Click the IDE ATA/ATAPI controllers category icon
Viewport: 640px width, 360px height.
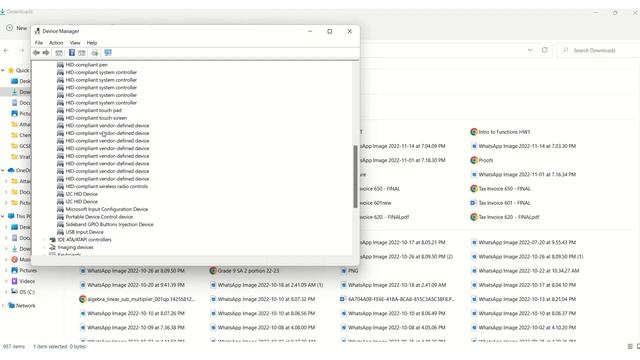52,240
